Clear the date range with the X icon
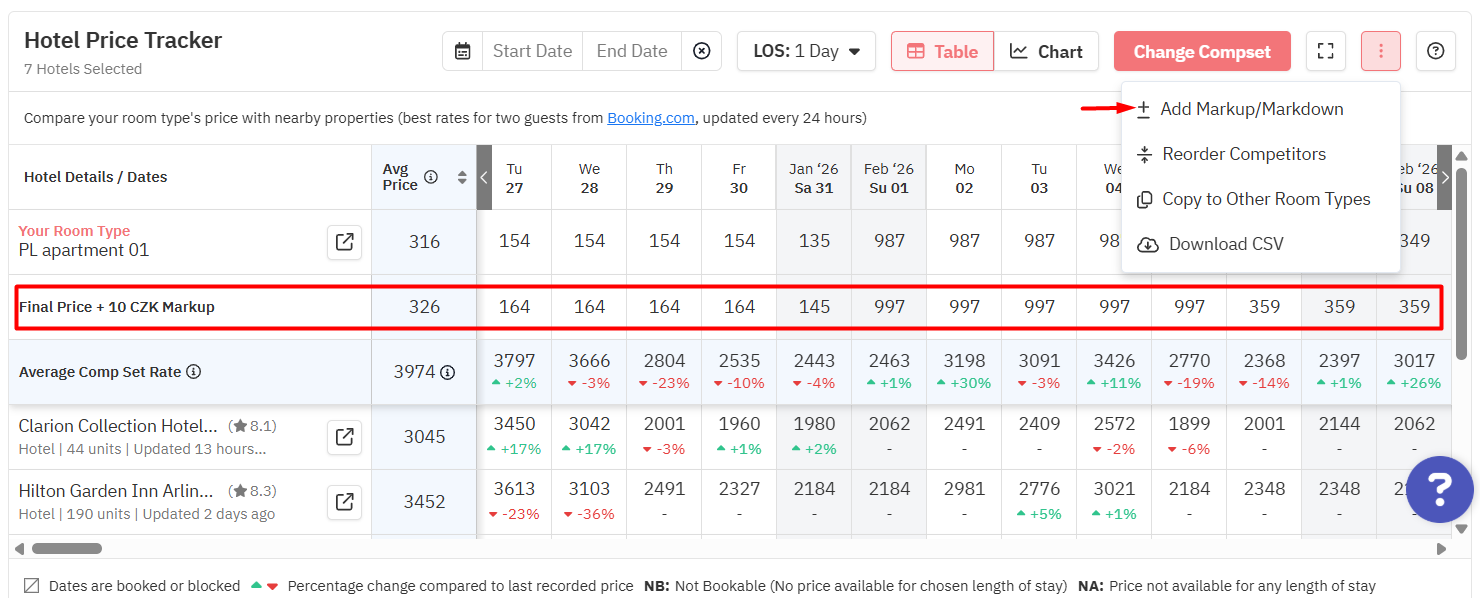This screenshot has height=598, width=1480. pos(702,51)
